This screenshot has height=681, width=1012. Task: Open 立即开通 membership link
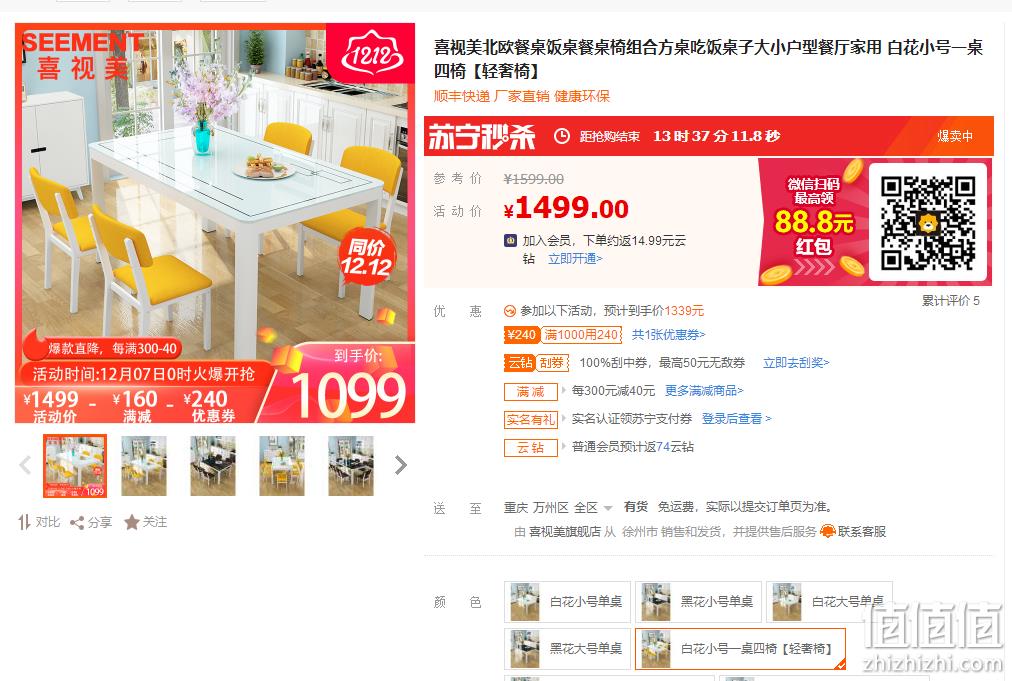575,259
